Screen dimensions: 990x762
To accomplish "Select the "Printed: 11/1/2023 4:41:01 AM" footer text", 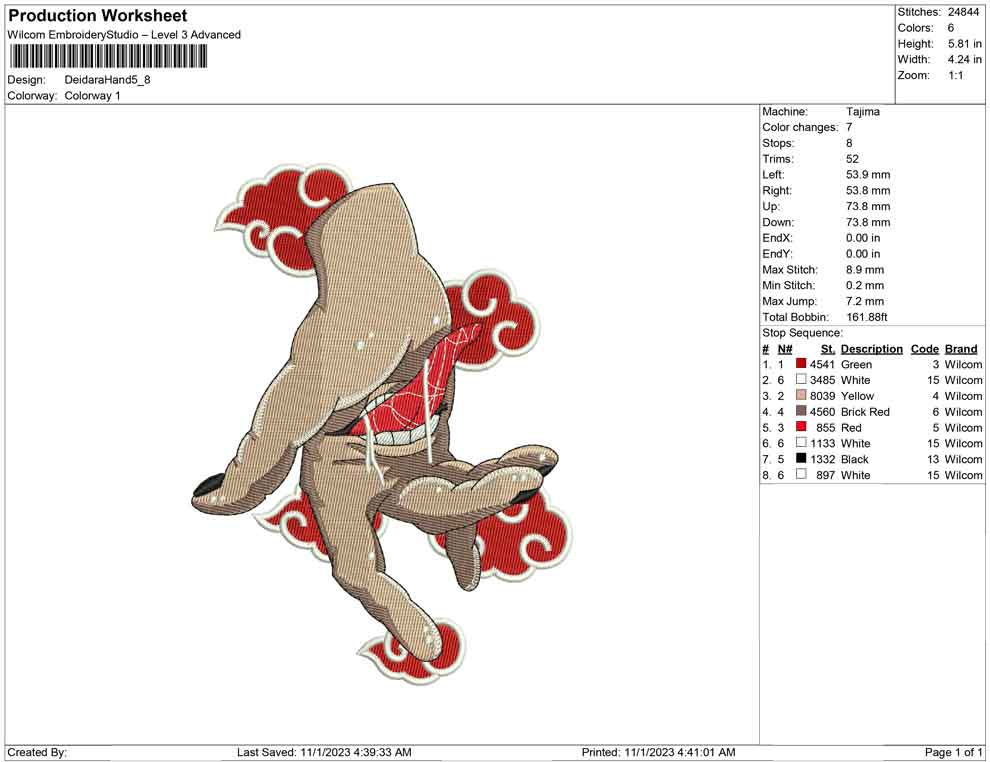I will pyautogui.click(x=659, y=753).
